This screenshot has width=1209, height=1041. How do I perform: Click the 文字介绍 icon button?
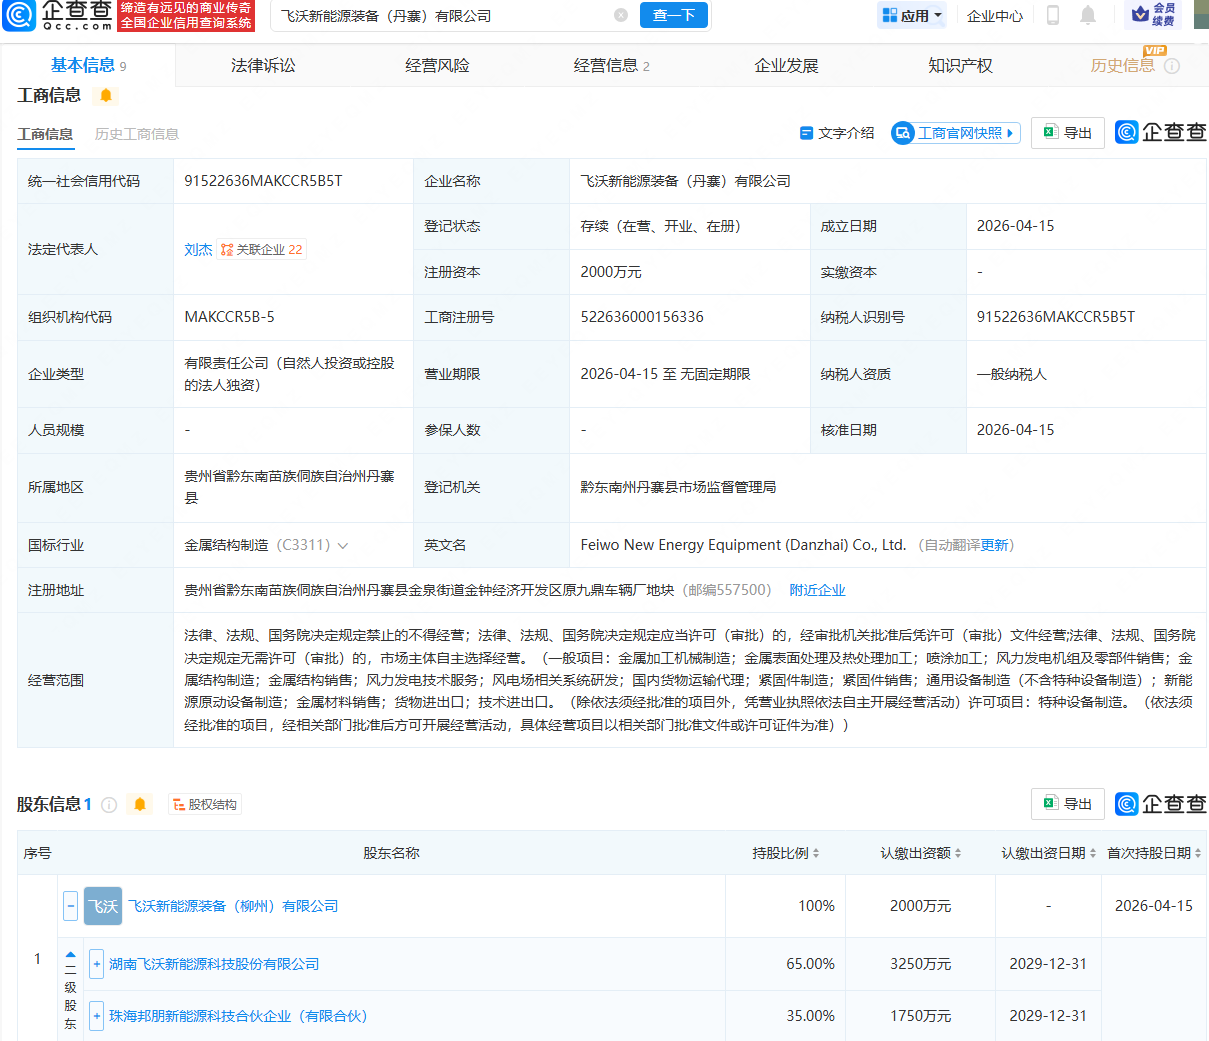[x=837, y=133]
